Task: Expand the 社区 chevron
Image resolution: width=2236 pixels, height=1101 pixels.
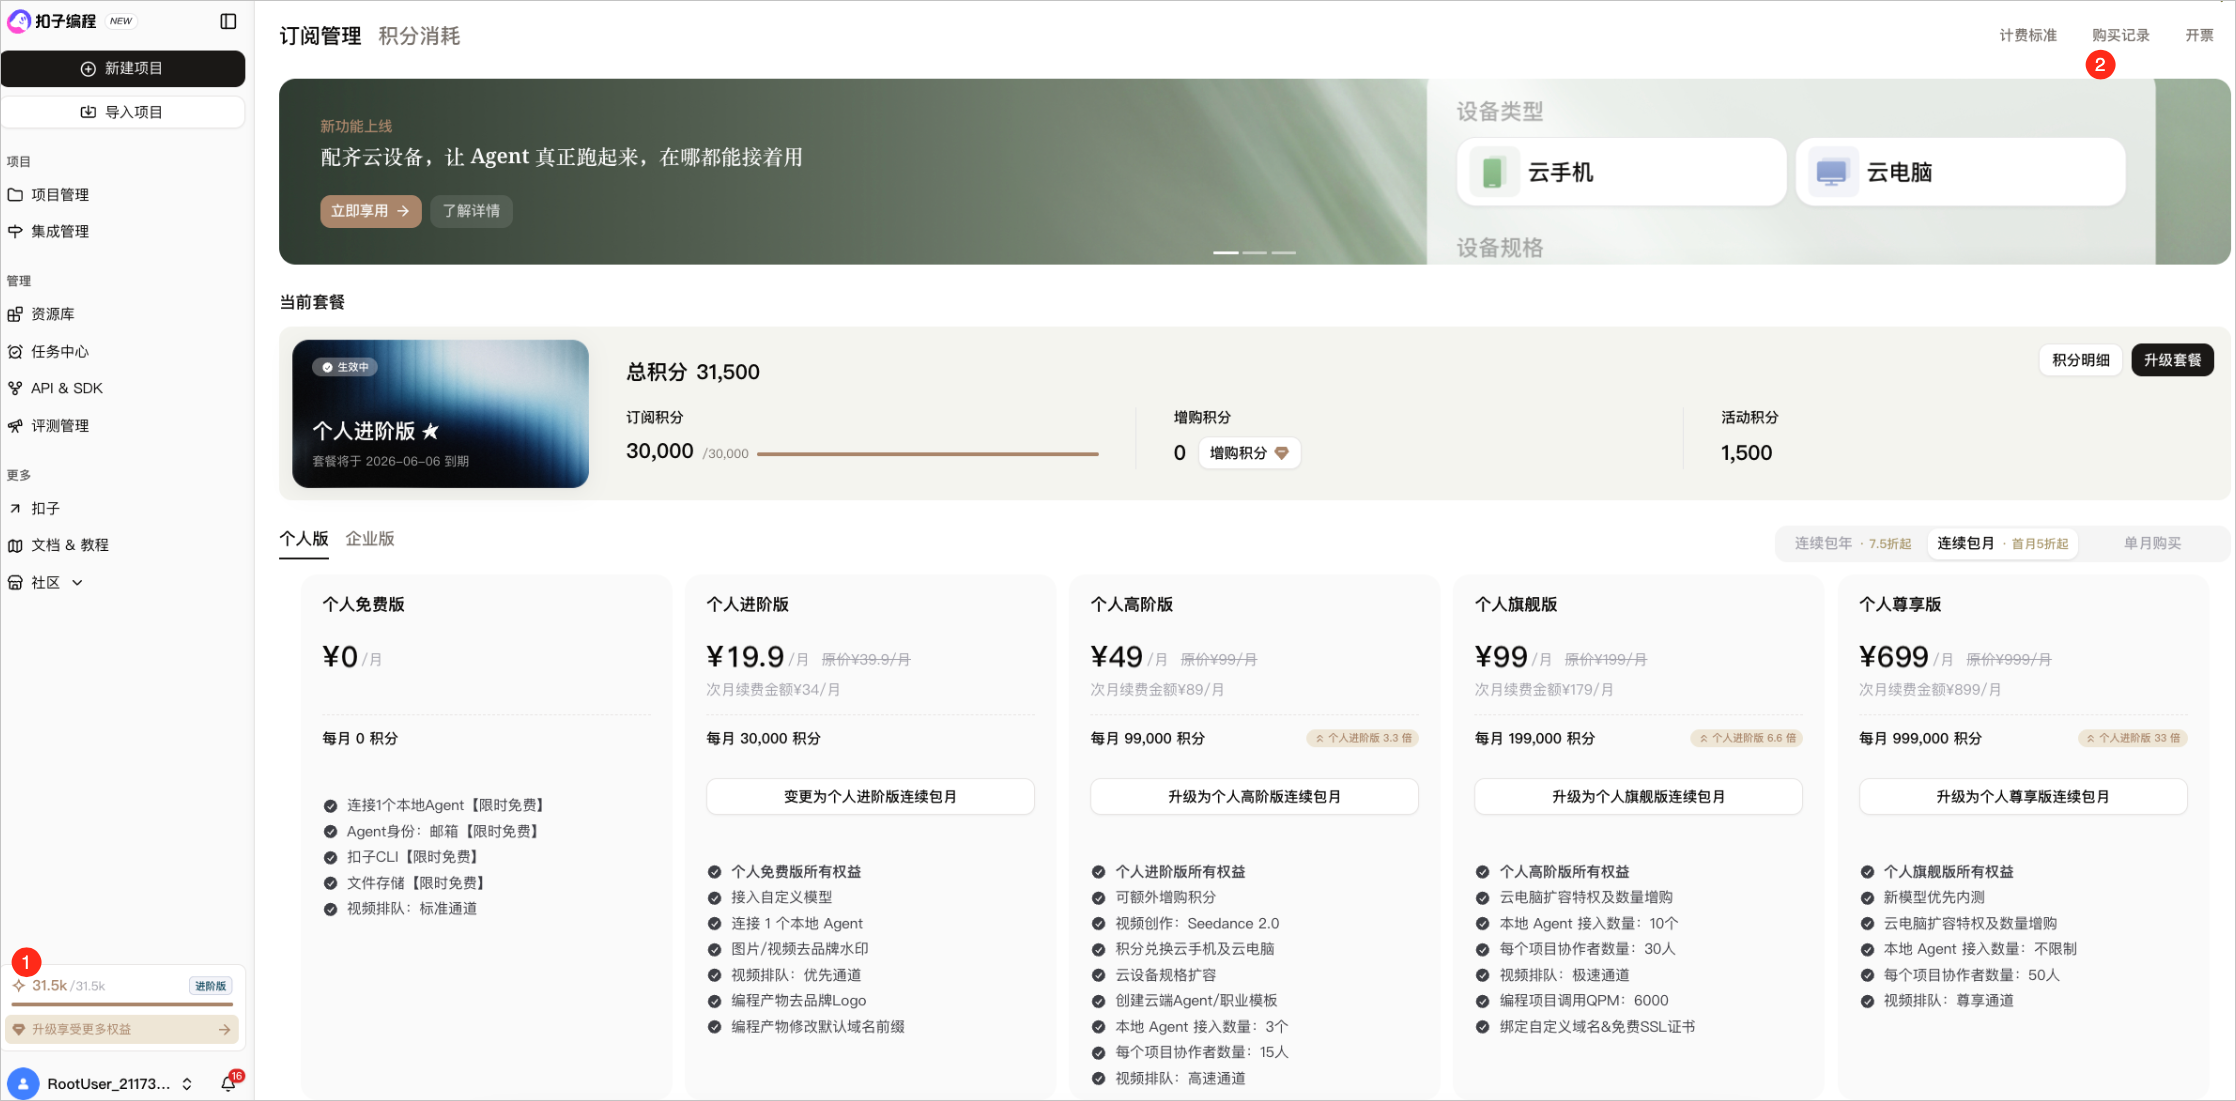Action: tap(77, 582)
